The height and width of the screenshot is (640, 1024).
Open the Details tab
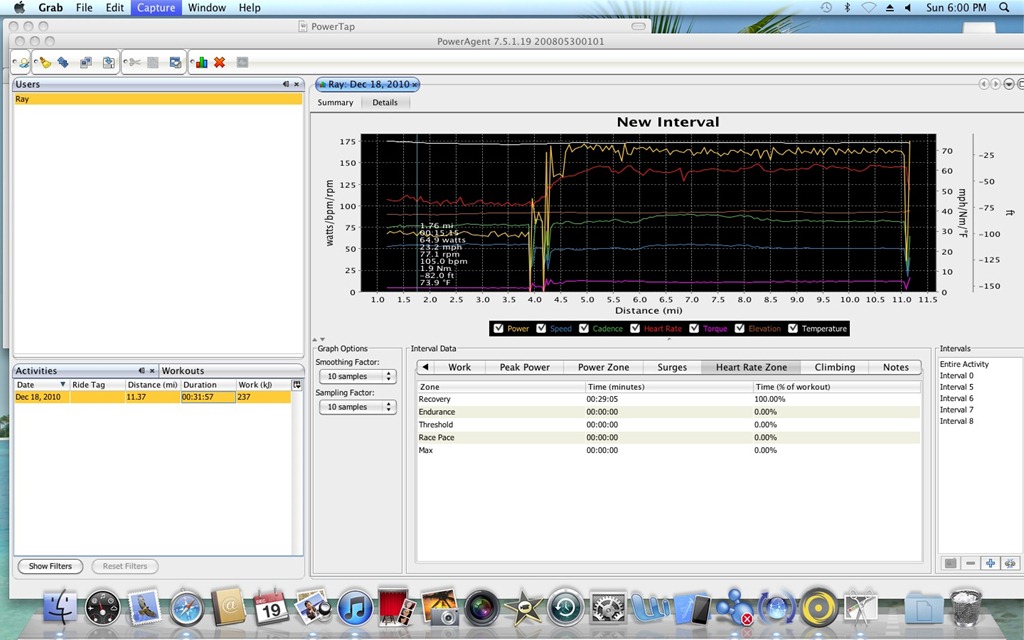tap(385, 103)
